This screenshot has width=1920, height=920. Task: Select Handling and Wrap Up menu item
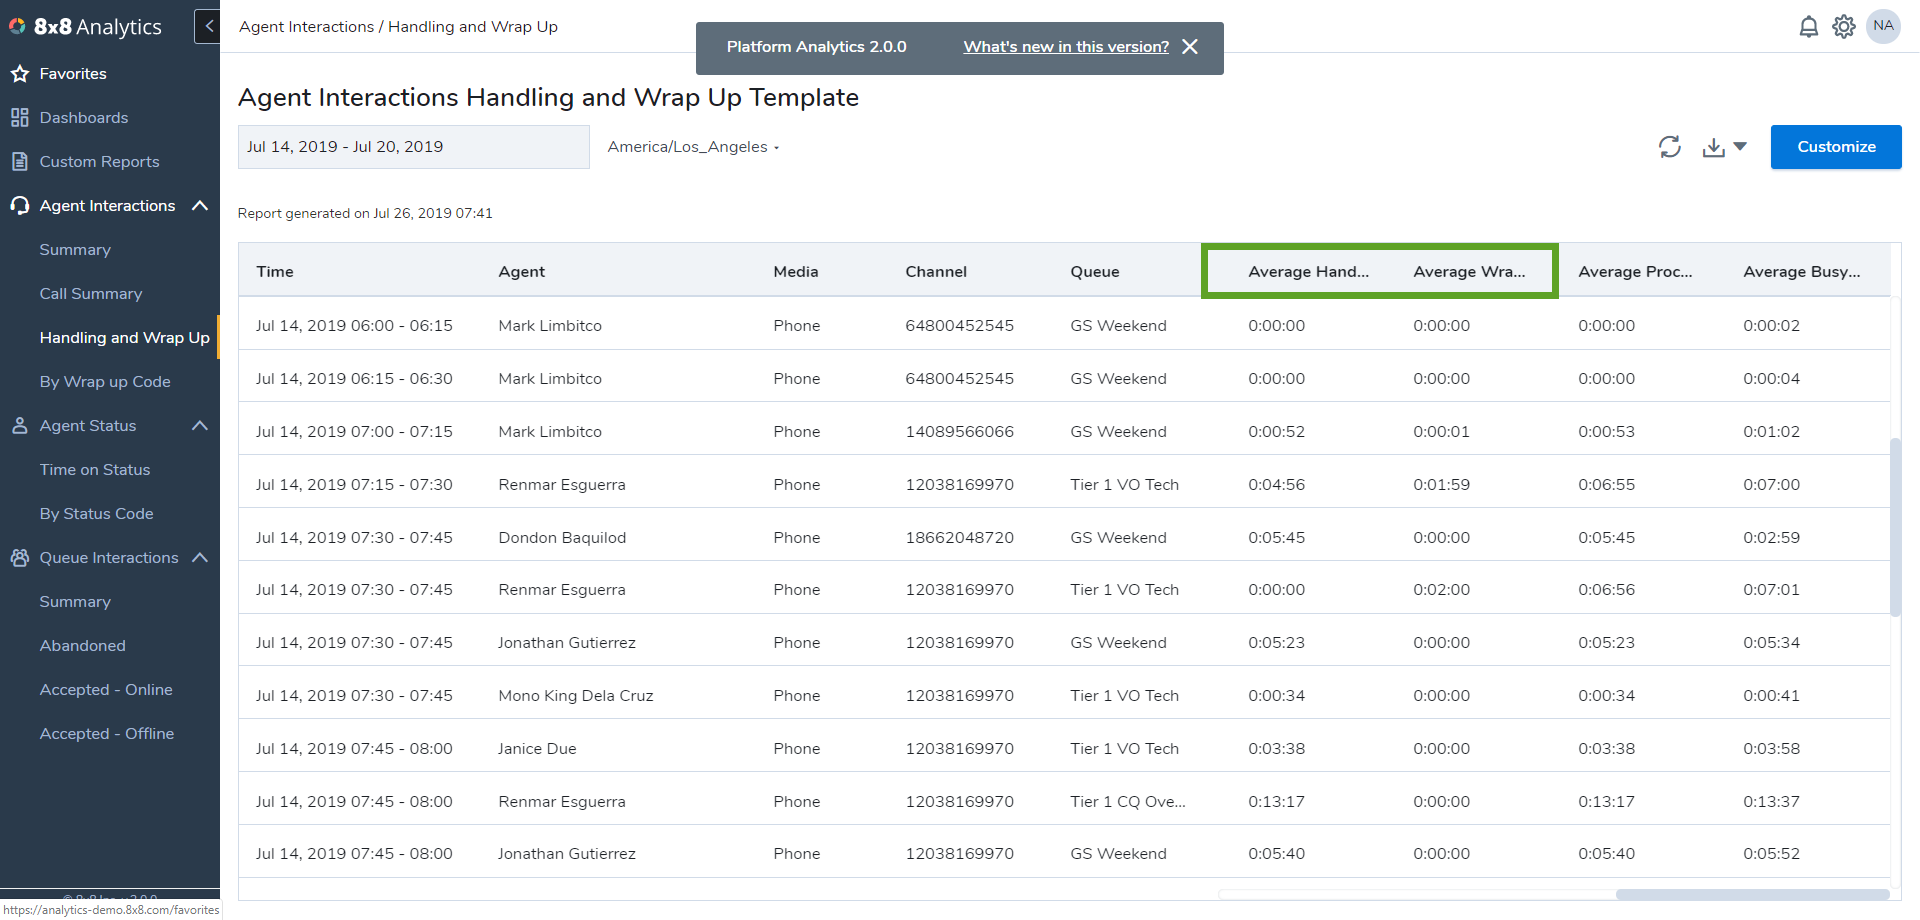(x=125, y=337)
